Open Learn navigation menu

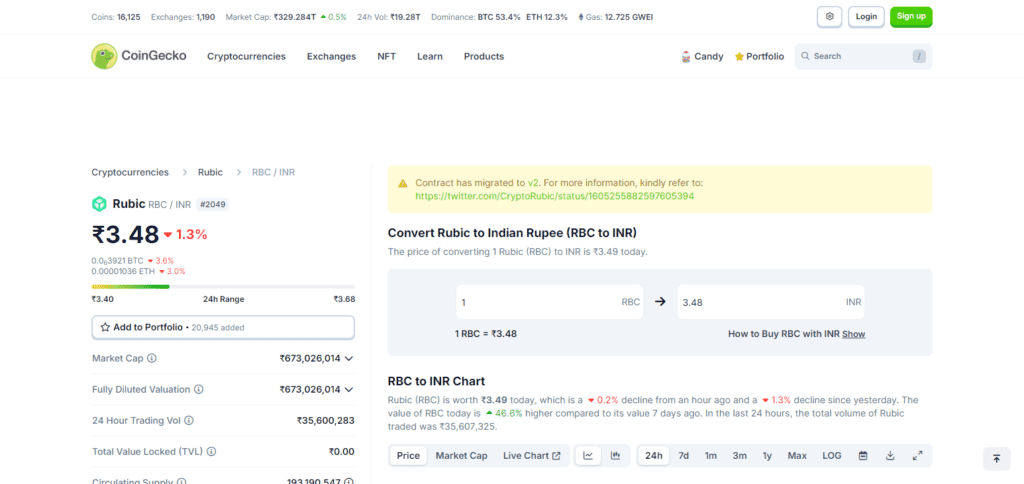(x=430, y=57)
